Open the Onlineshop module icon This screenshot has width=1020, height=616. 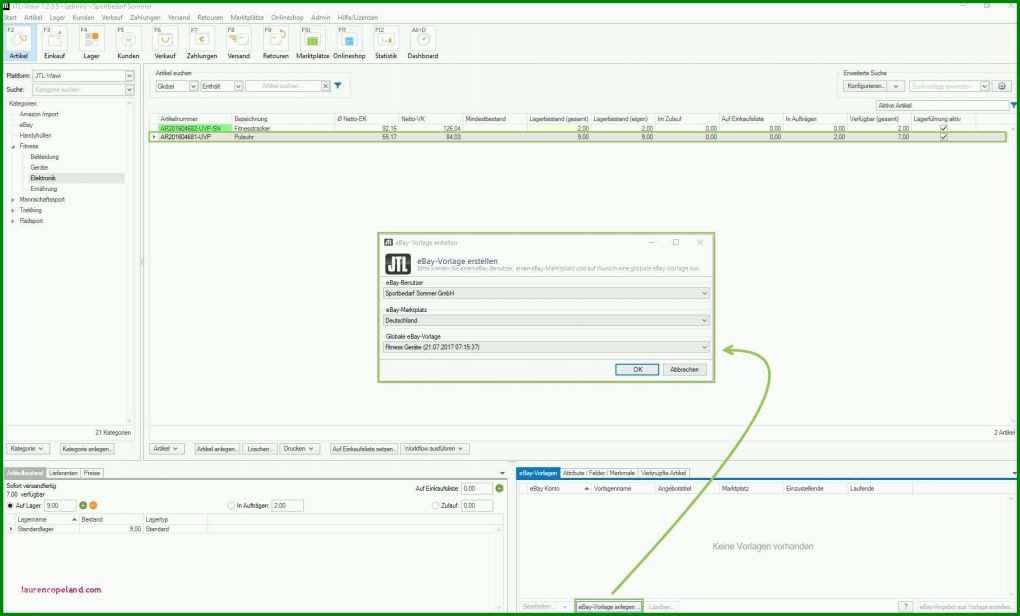pyautogui.click(x=349, y=43)
